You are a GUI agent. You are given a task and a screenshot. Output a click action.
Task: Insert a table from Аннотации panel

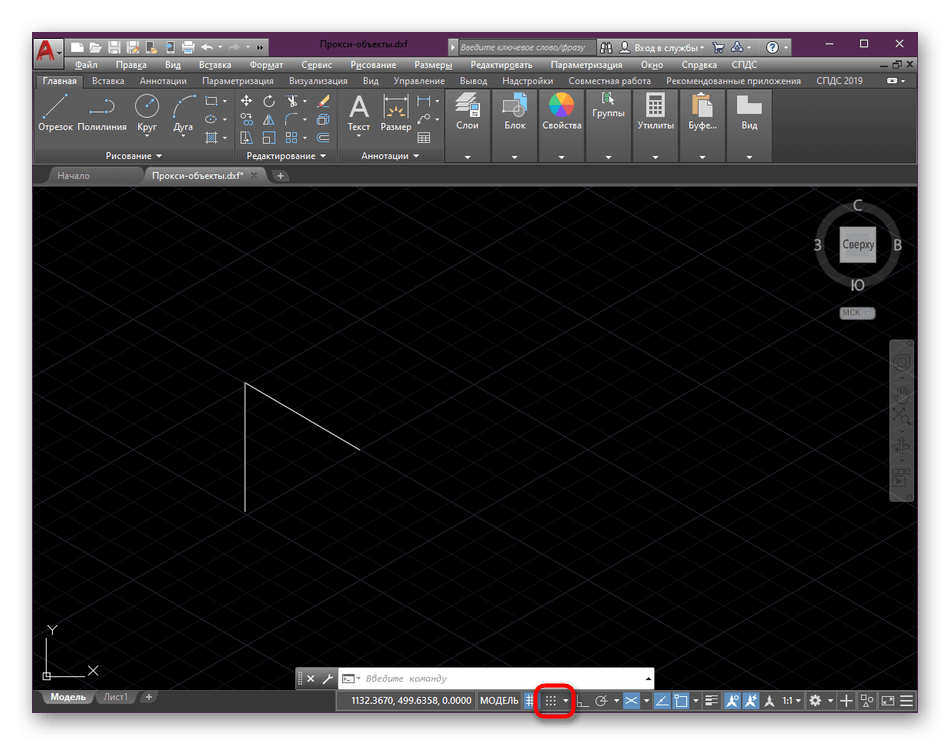[x=424, y=137]
